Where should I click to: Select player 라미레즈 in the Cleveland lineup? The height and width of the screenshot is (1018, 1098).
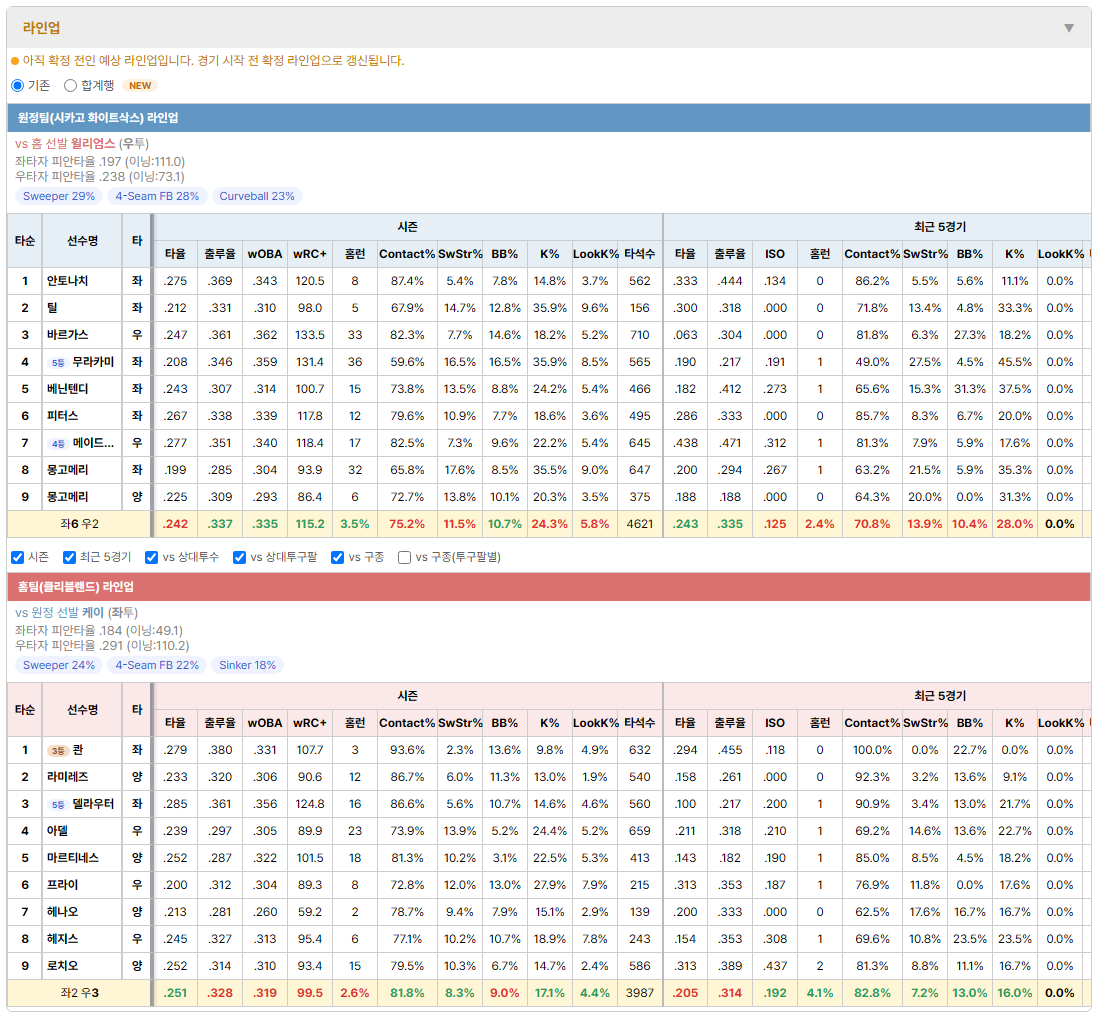67,777
